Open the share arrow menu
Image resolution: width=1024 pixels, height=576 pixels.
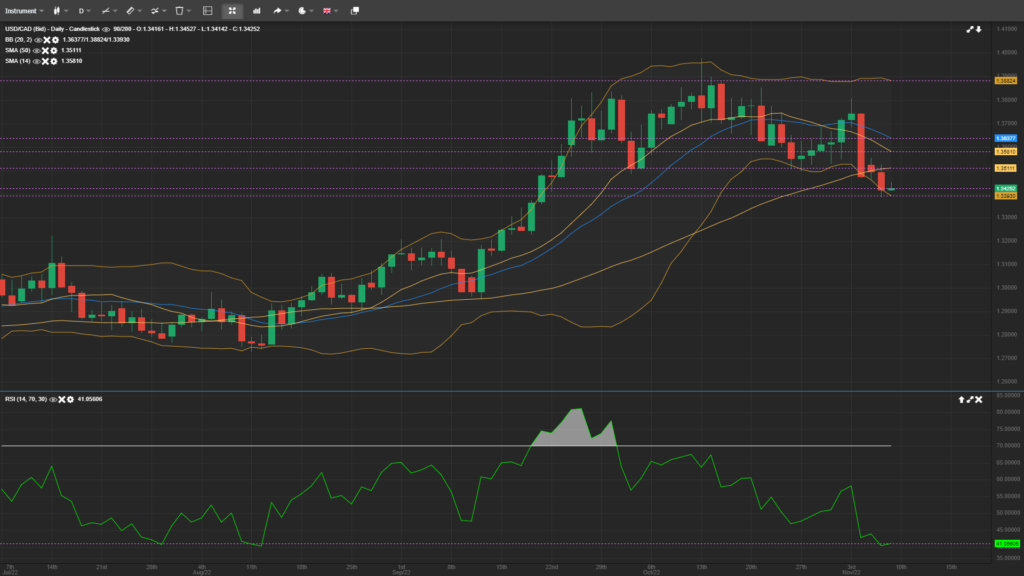279,10
